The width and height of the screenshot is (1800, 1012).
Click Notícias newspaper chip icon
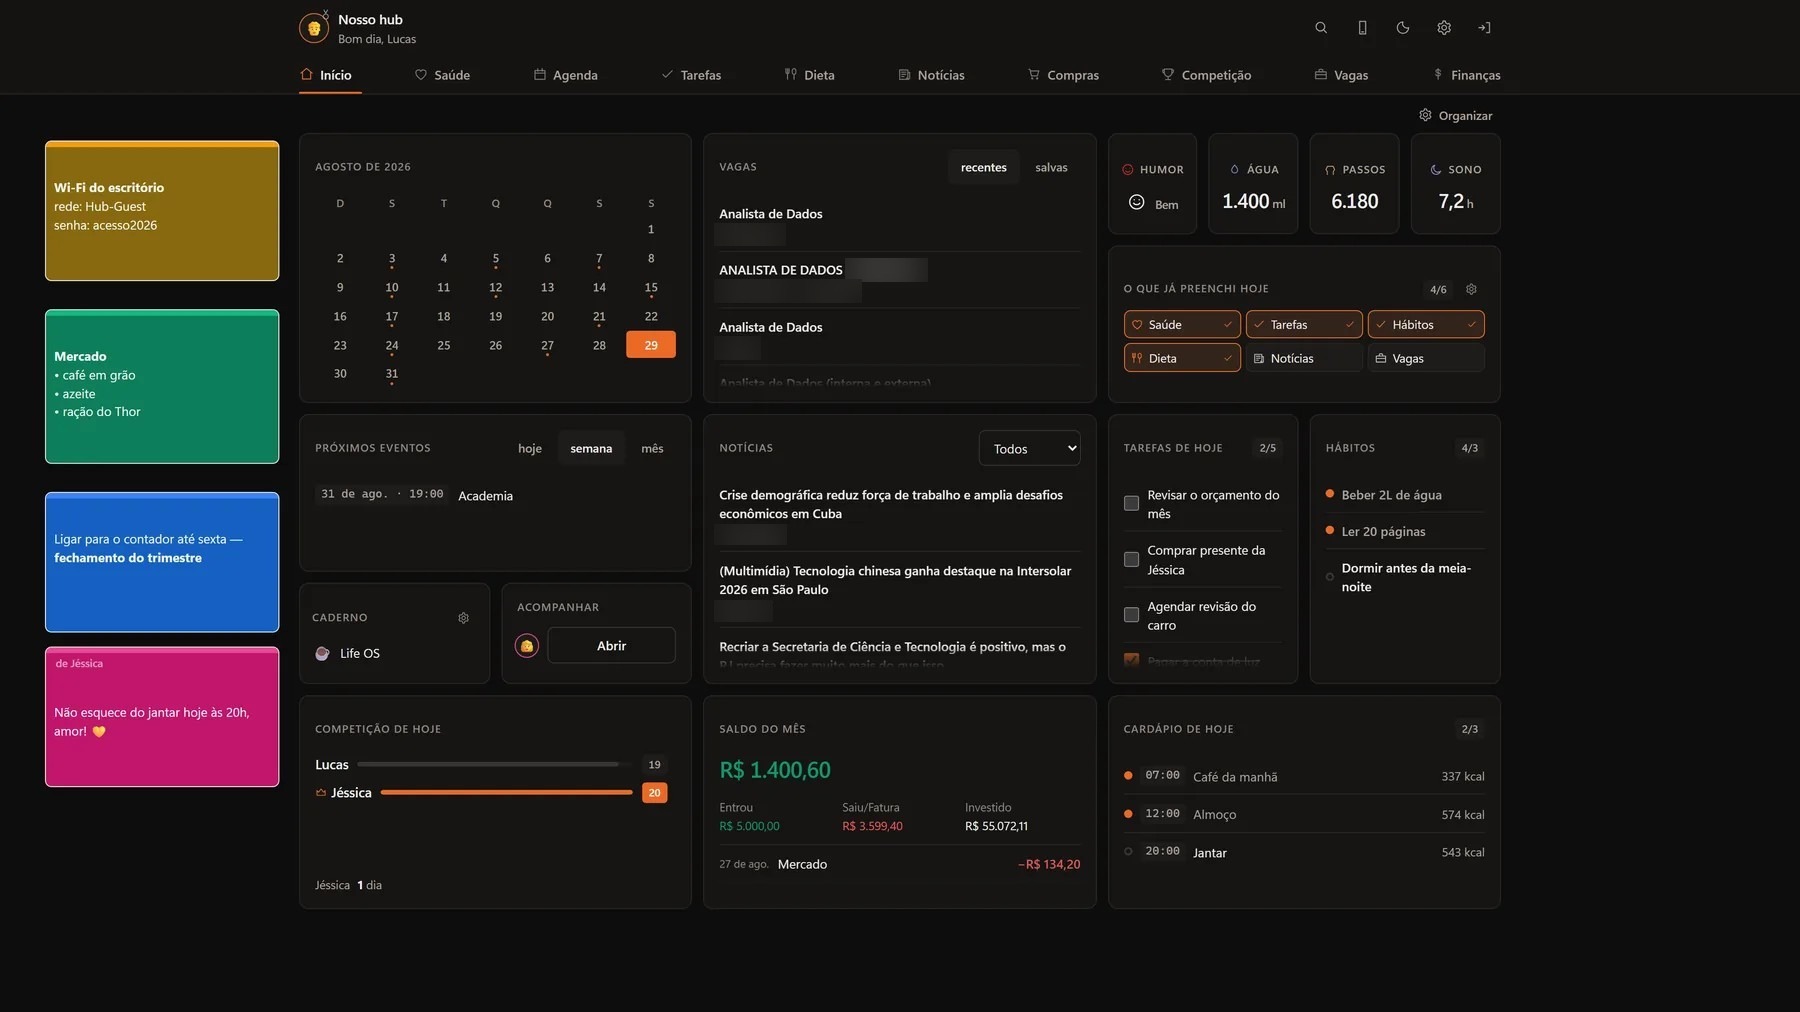[x=1259, y=358]
